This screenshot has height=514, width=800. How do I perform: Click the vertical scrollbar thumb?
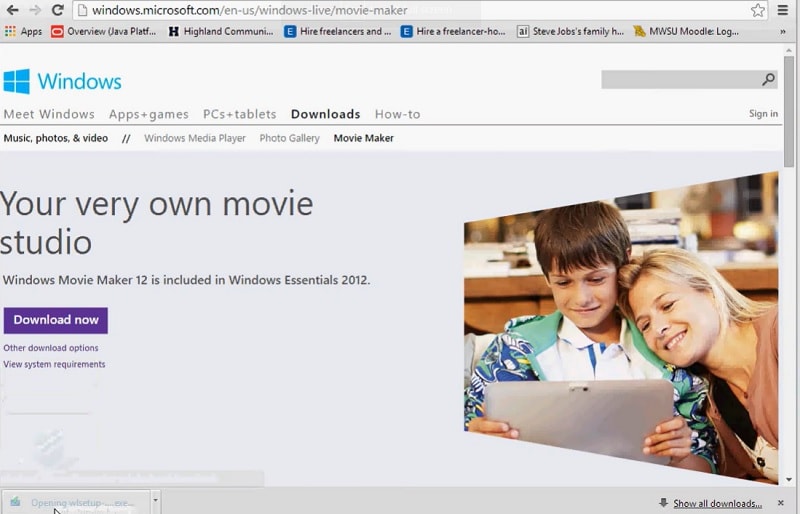click(789, 111)
